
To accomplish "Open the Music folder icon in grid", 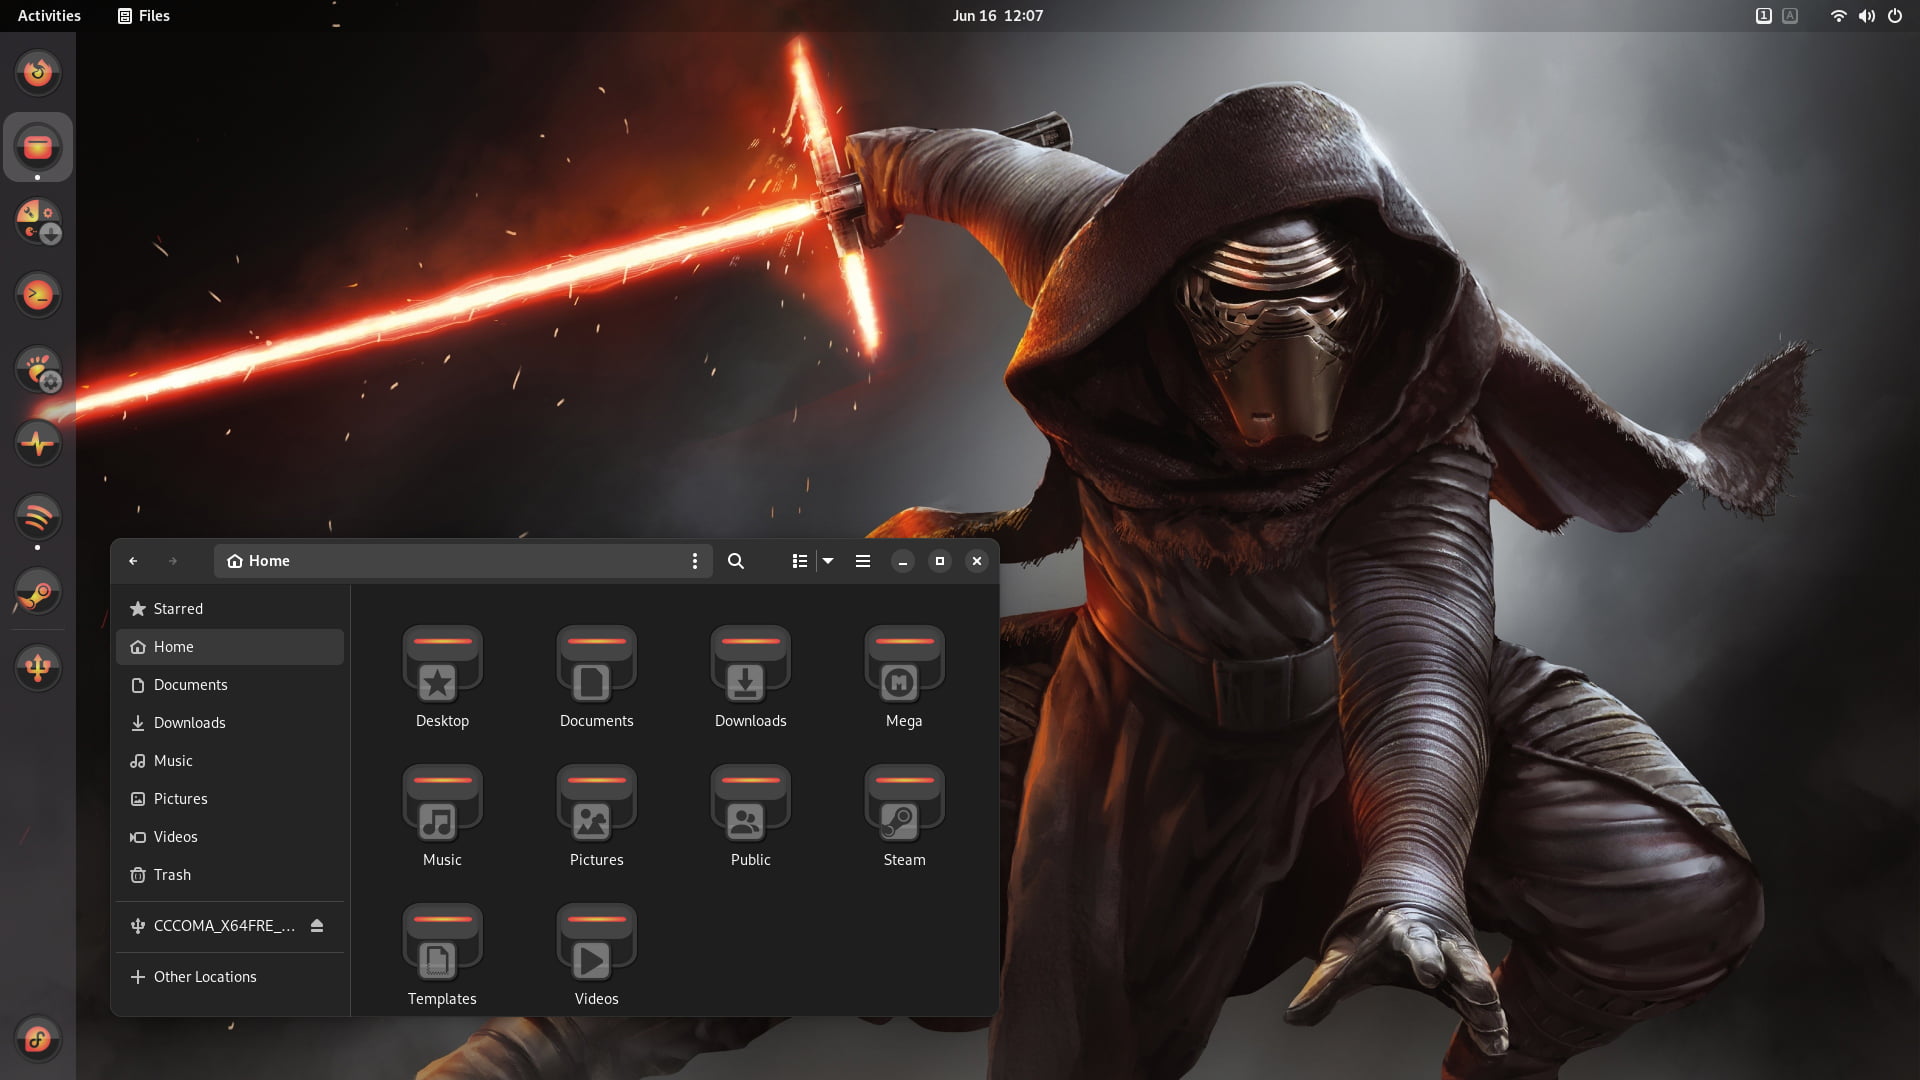I will (442, 804).
